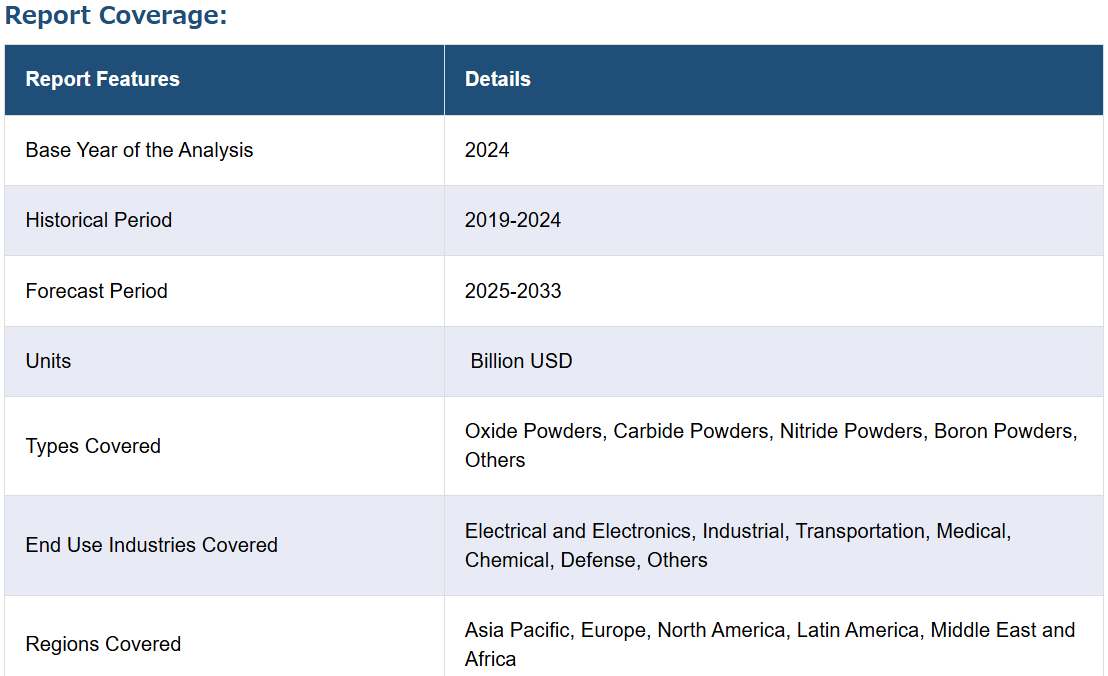Click the Types Covered row label

(93, 446)
